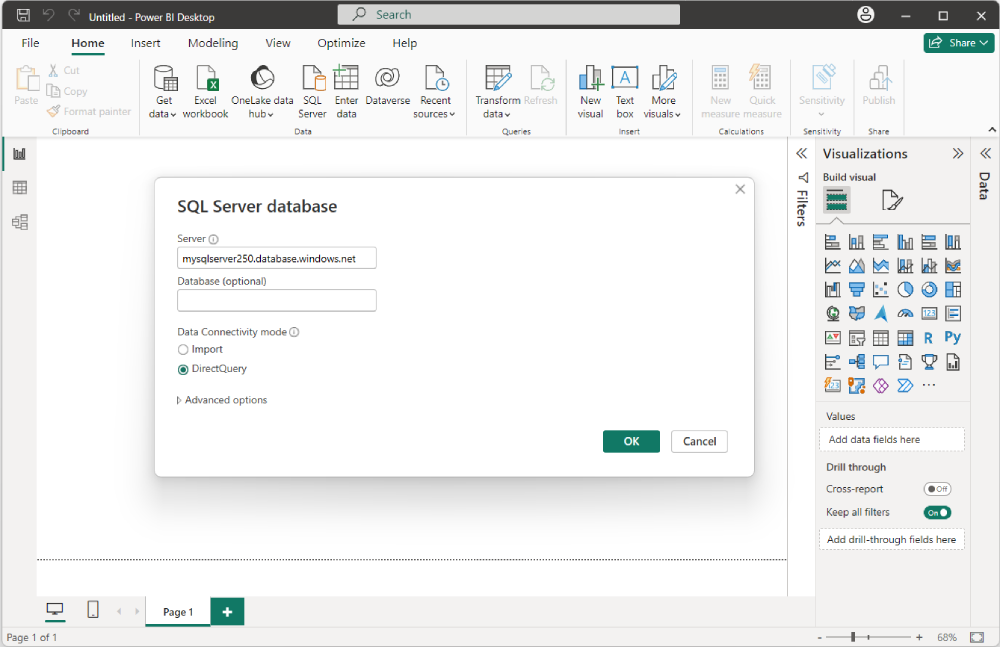The image size is (1000, 647).
Task: Toggle the Cross-report switch
Action: [x=938, y=489]
